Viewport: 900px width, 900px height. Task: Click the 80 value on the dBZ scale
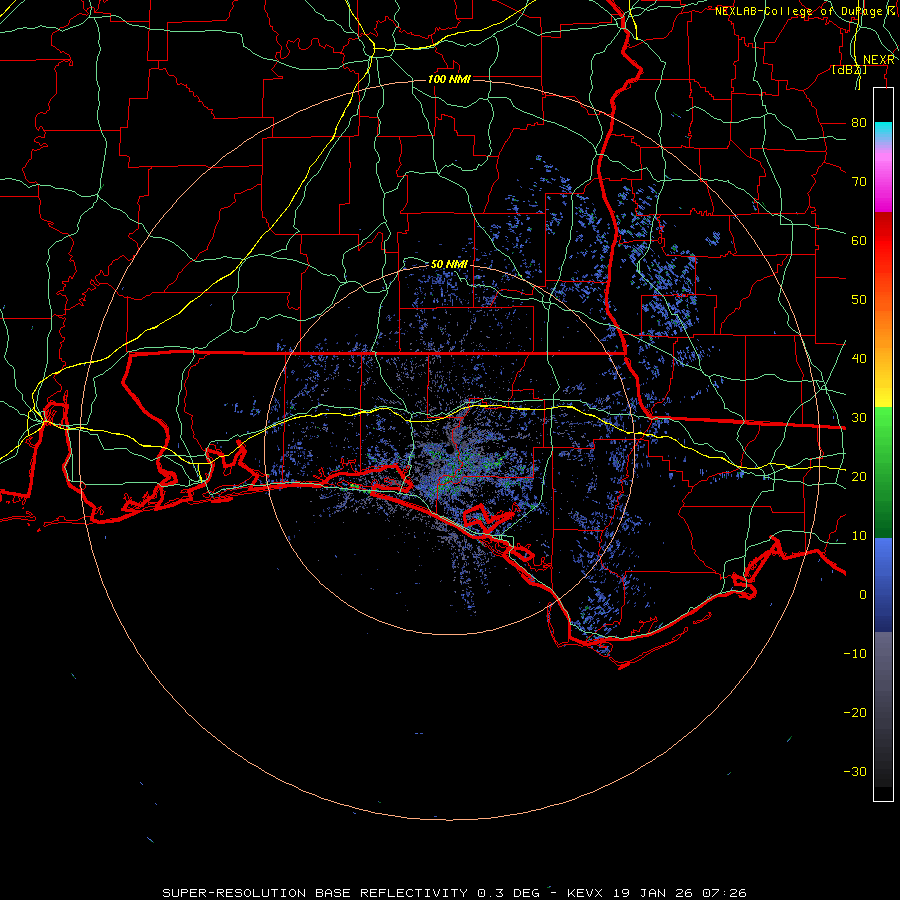coord(859,122)
